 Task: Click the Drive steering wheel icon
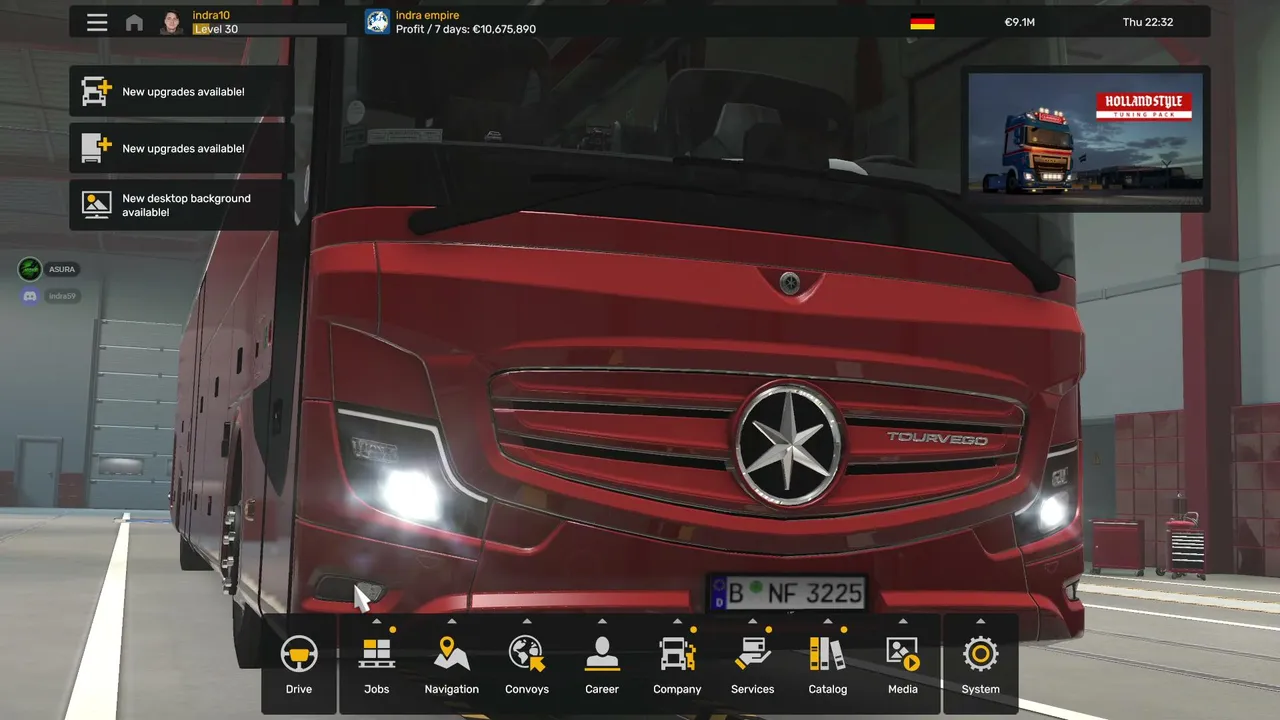click(x=299, y=653)
